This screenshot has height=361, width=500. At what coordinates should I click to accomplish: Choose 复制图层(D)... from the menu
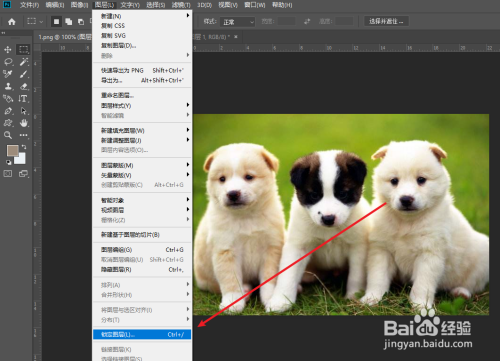[142, 45]
